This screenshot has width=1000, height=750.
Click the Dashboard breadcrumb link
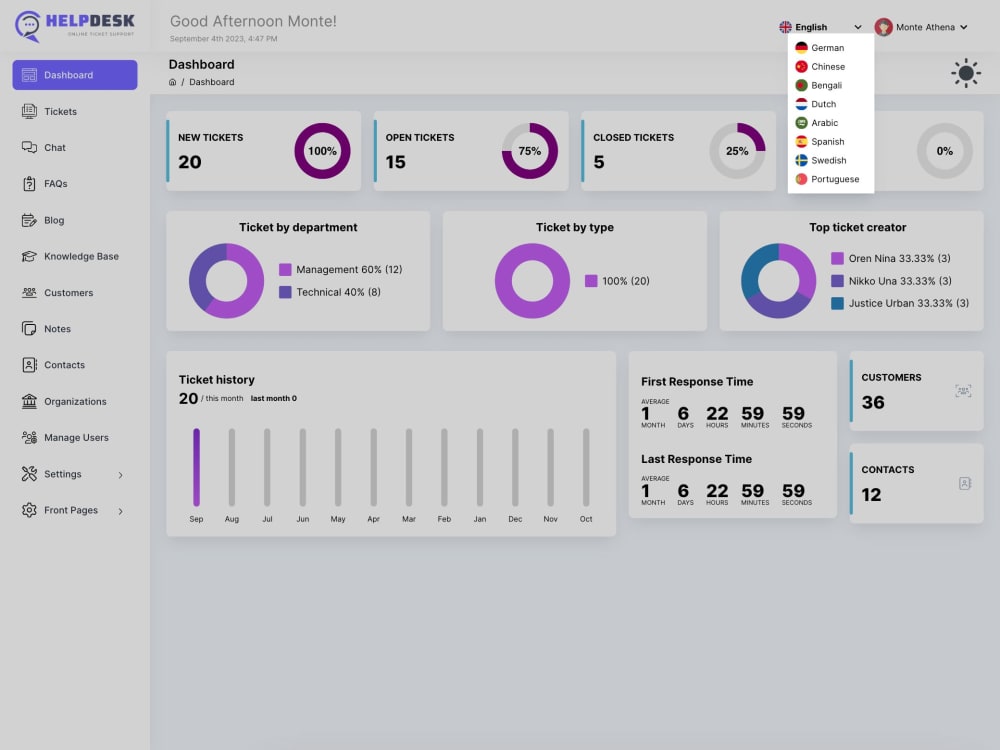point(212,82)
